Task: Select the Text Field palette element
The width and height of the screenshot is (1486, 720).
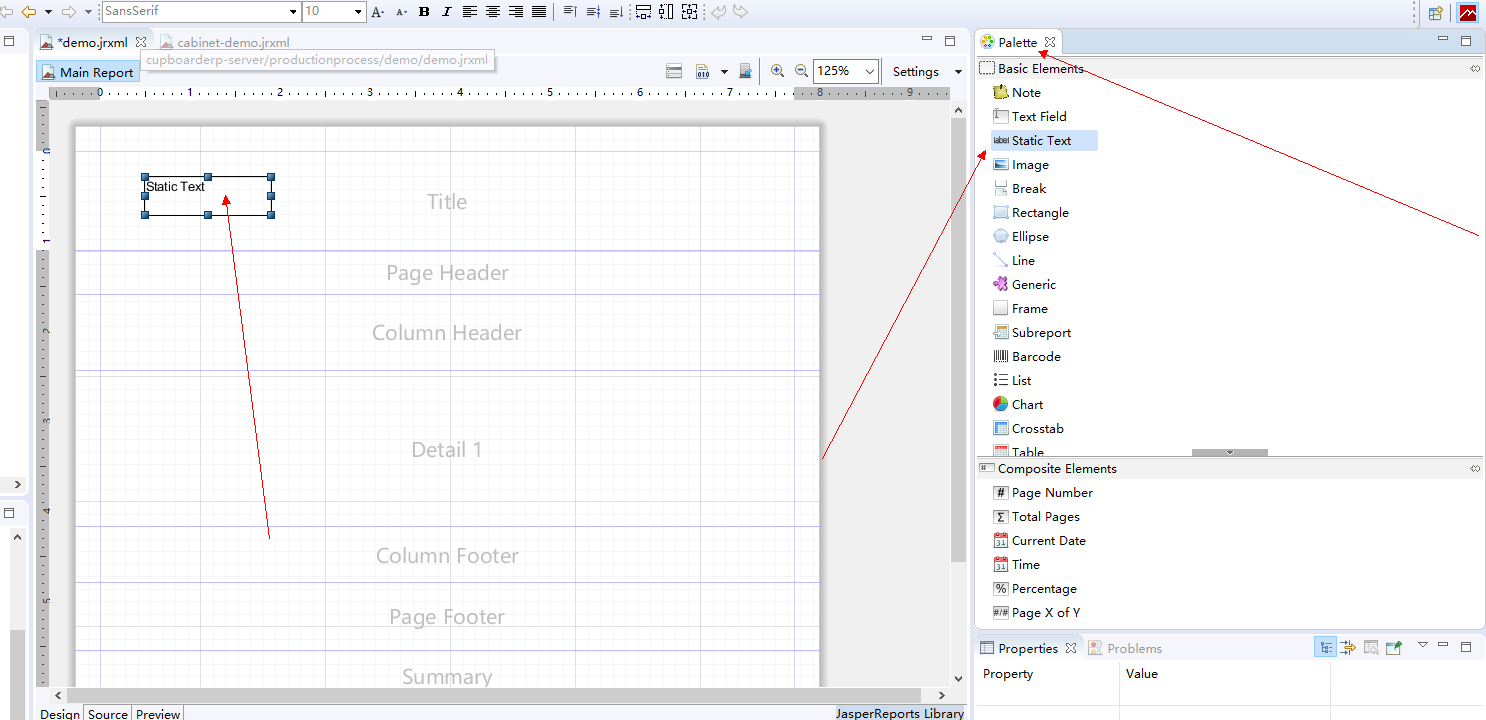Action: tap(1029, 116)
